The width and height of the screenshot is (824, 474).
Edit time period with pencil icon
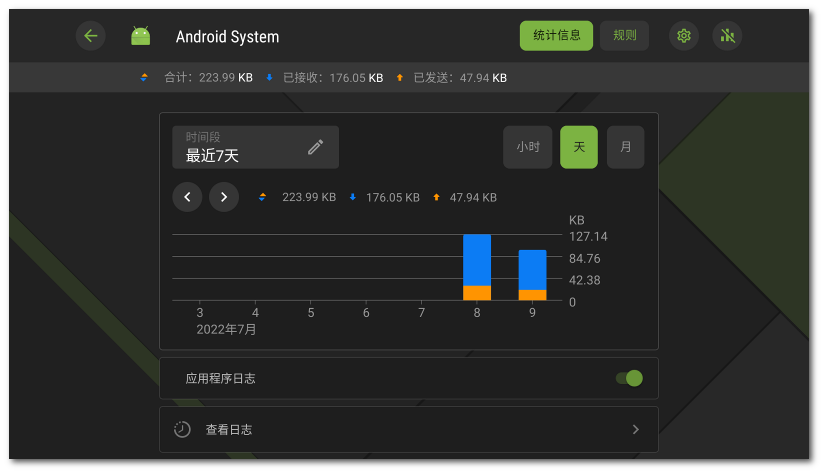pos(315,147)
